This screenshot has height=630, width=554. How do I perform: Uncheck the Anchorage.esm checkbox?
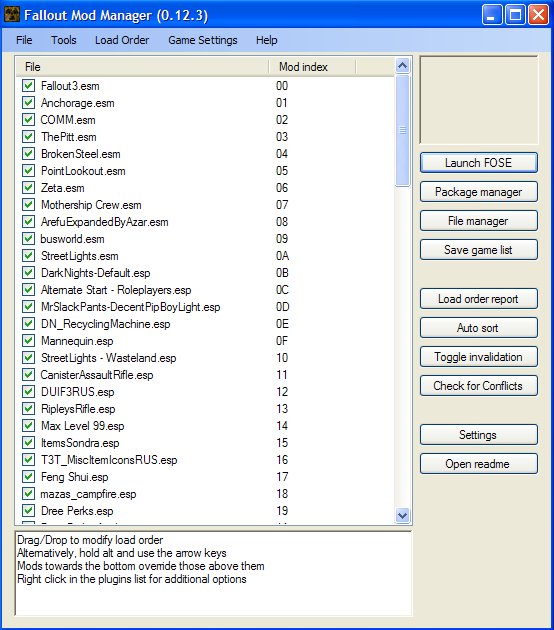tap(28, 103)
